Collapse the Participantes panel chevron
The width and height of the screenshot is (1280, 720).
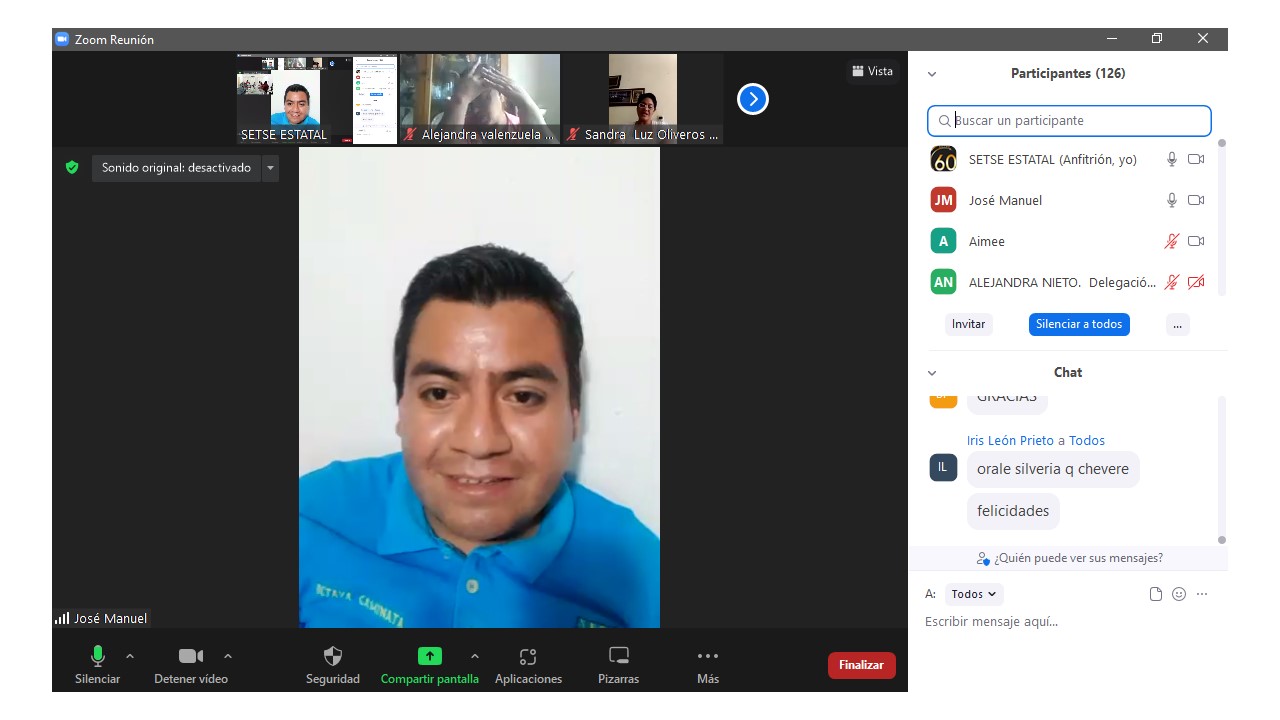click(x=932, y=74)
